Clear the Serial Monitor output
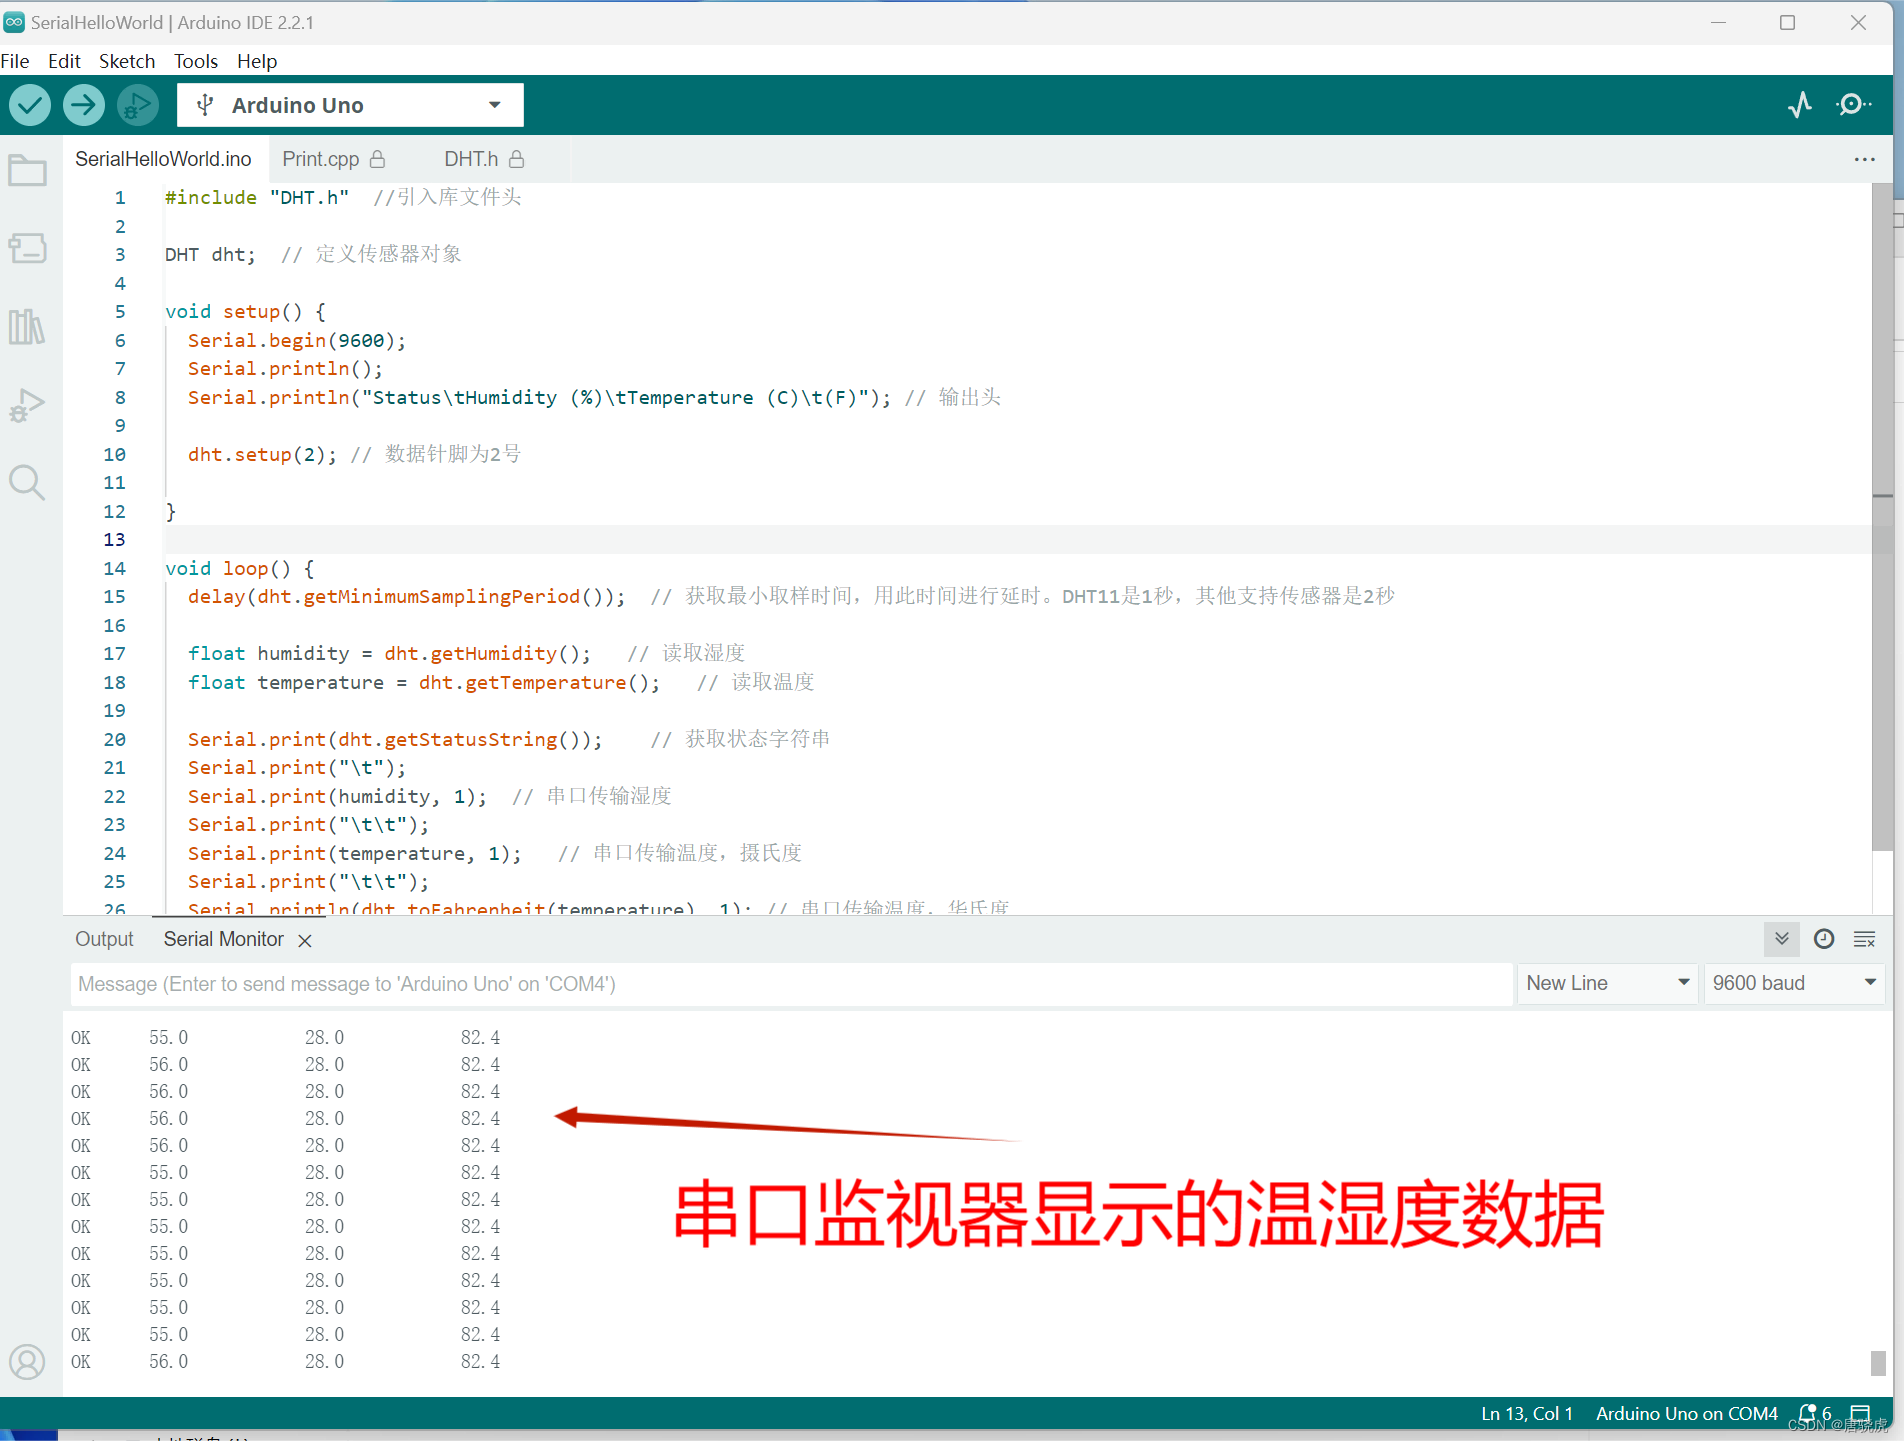1904x1442 pixels. tap(1865, 939)
